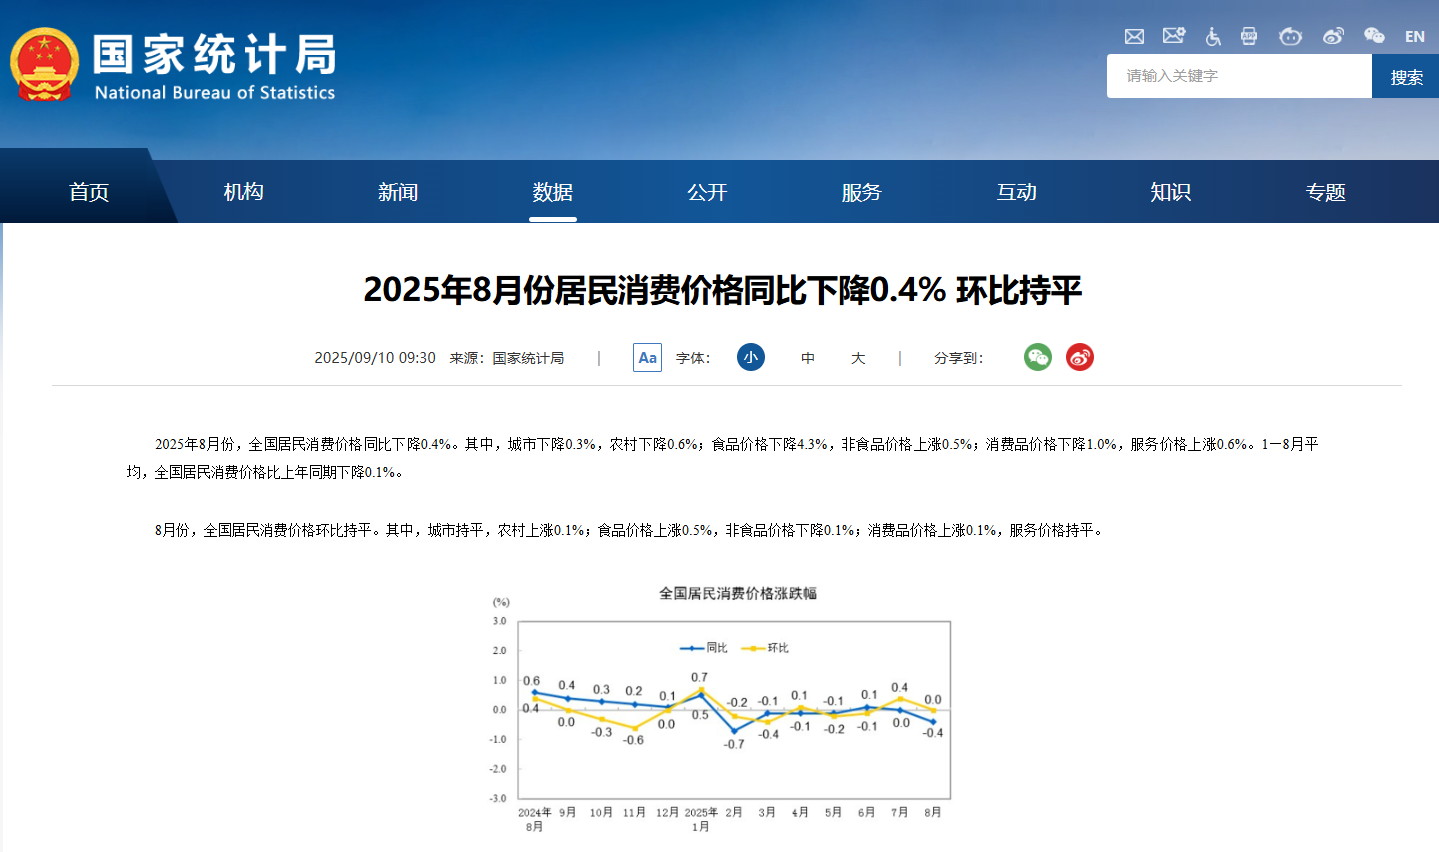1439x852 pixels.
Task: Select small font size 小
Action: (751, 357)
